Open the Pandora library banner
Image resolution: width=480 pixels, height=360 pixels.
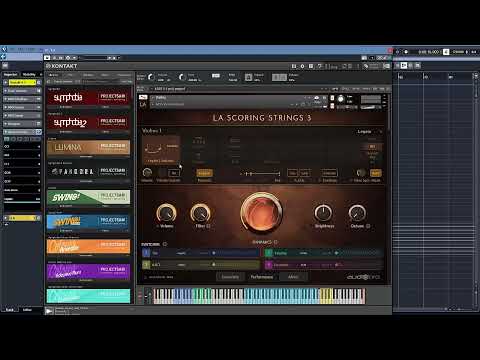click(89, 172)
